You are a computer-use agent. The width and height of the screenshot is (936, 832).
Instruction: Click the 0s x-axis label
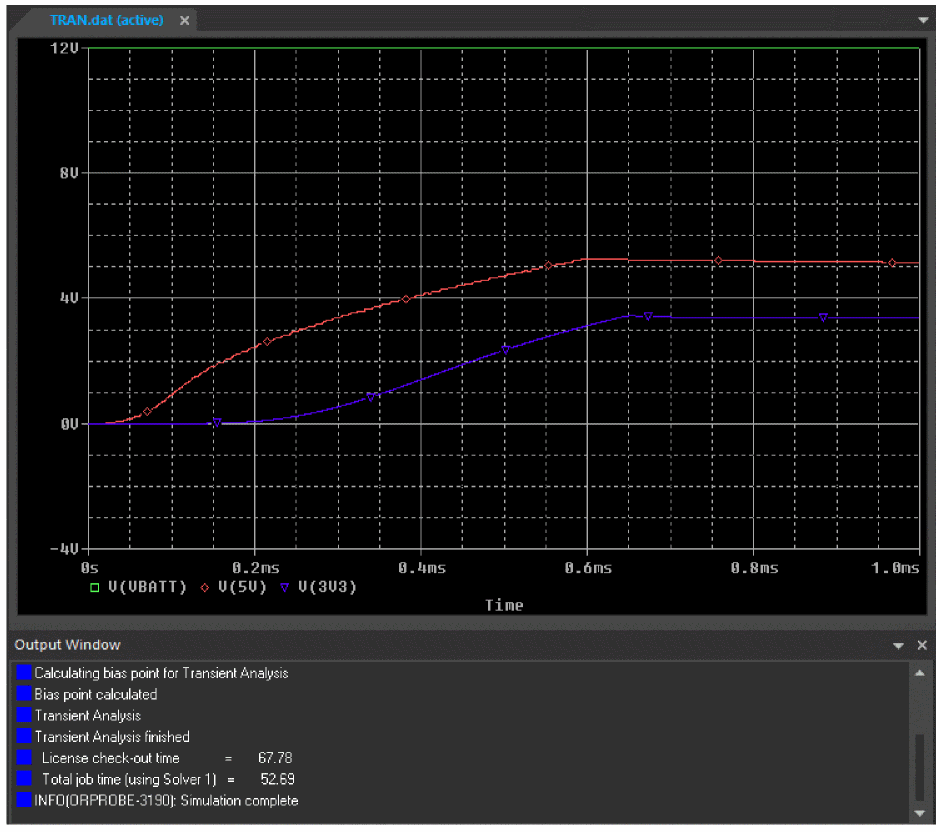pos(90,568)
